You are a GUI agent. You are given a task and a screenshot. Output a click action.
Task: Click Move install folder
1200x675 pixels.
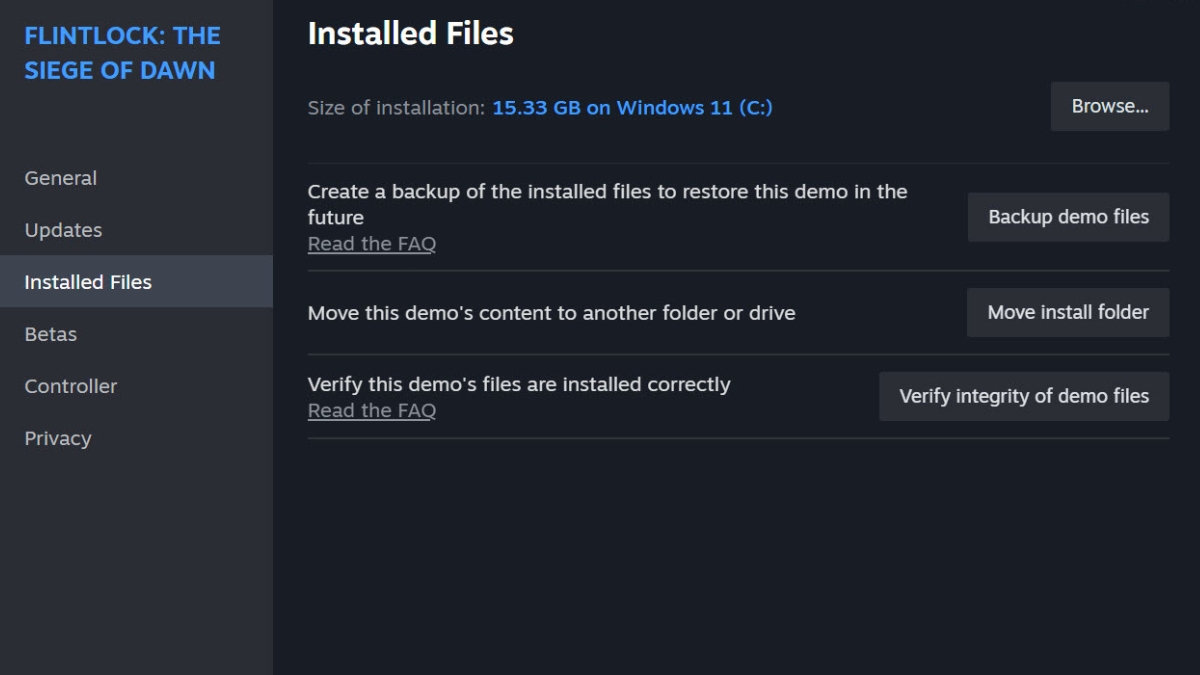tap(1067, 312)
